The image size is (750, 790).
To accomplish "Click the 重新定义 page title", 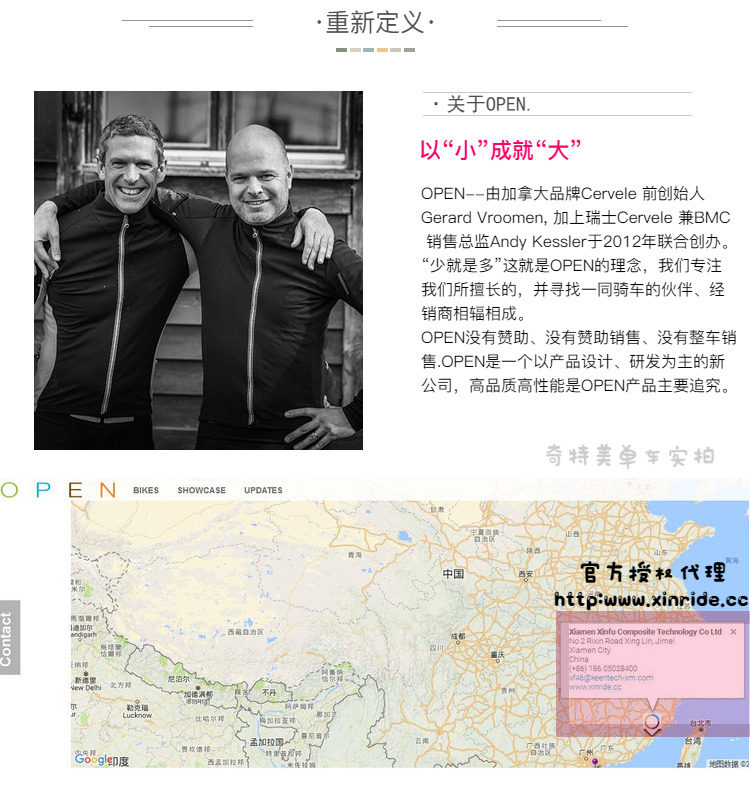I will point(375,23).
